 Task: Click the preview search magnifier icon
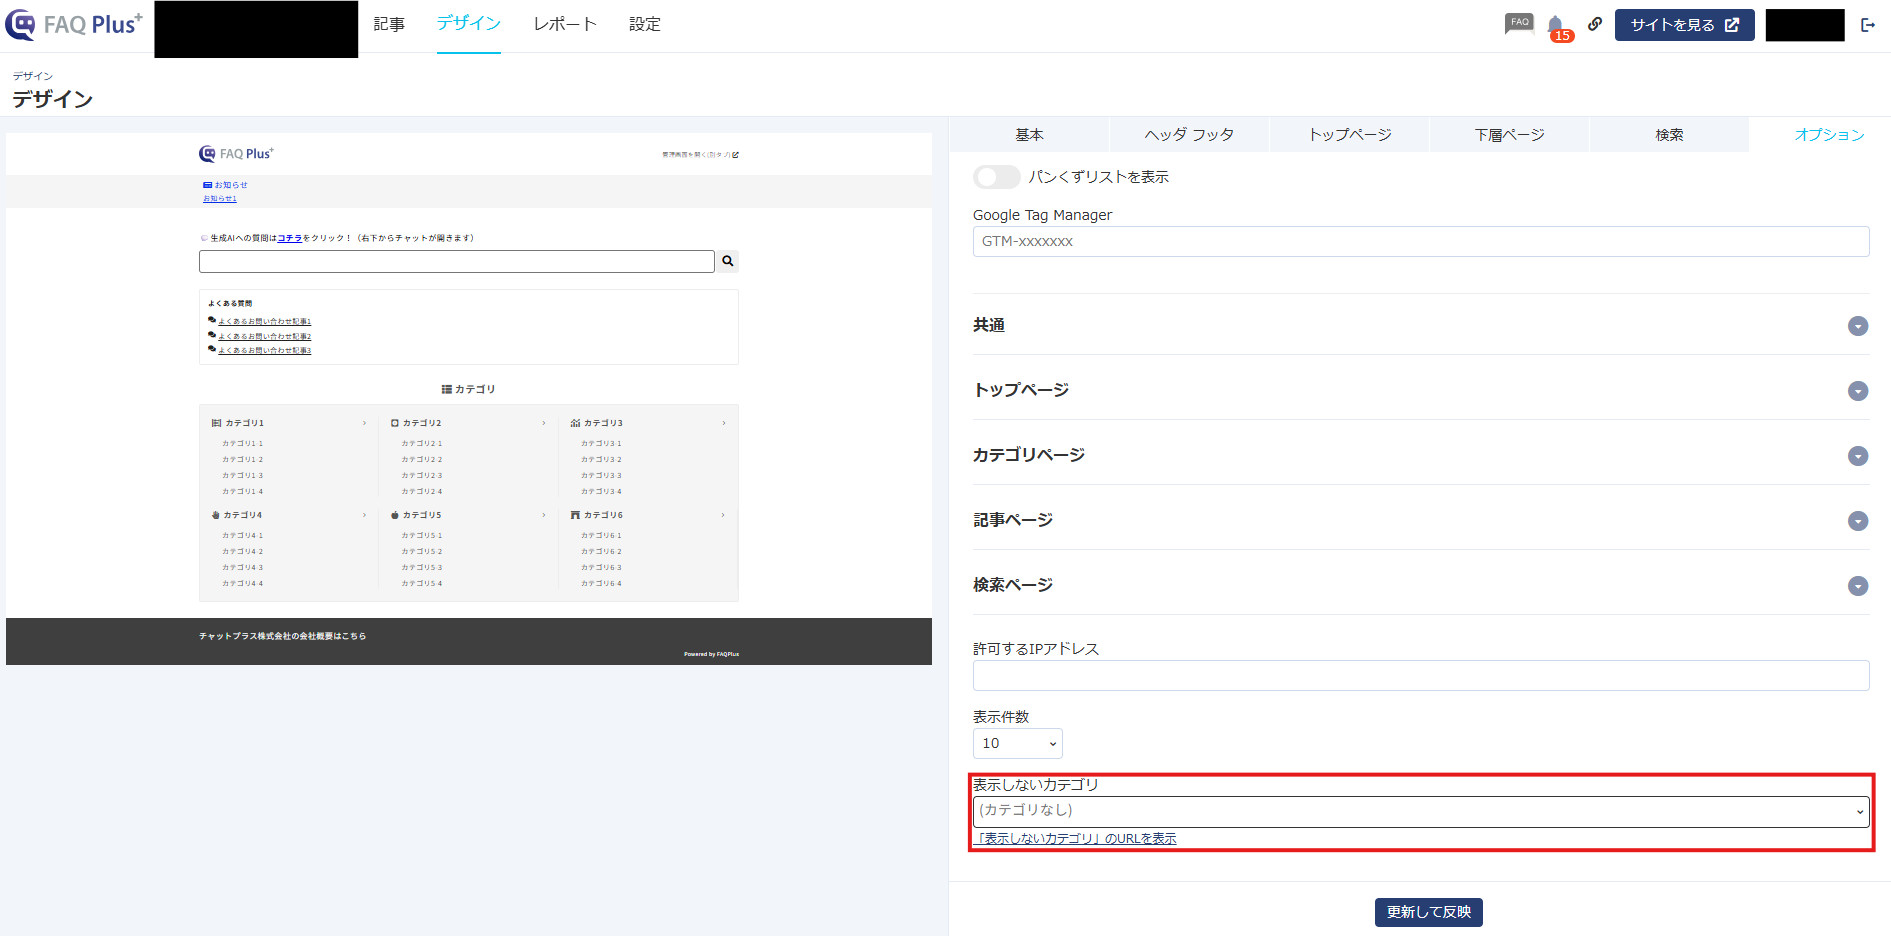[728, 261]
